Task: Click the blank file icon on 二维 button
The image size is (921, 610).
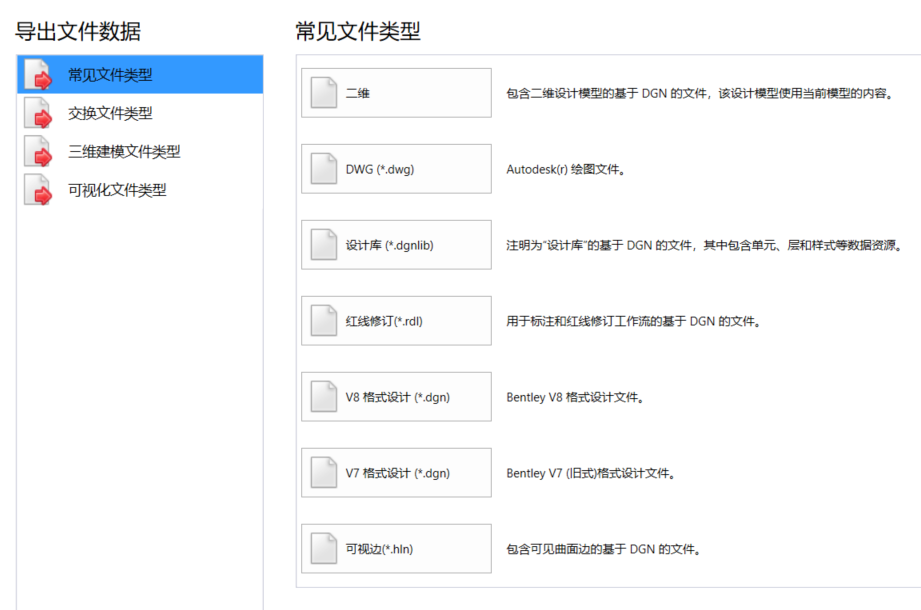Action: pos(324,93)
